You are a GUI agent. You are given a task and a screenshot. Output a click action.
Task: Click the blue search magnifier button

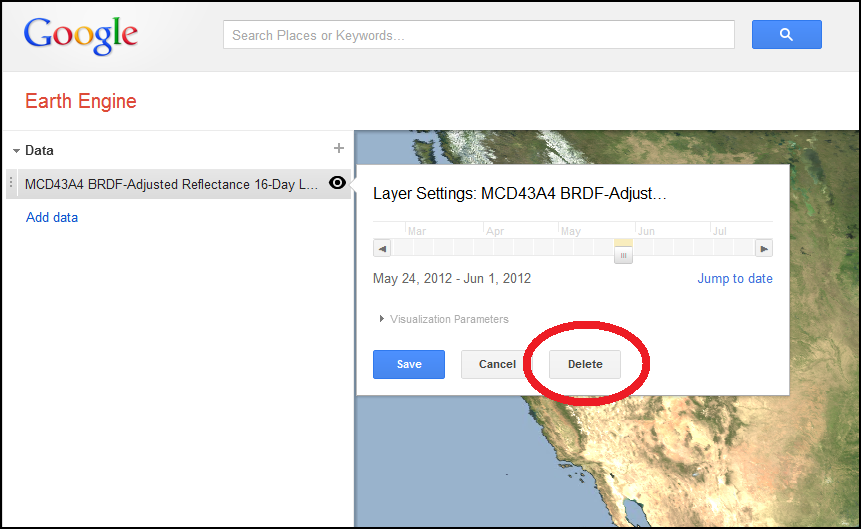(x=786, y=35)
